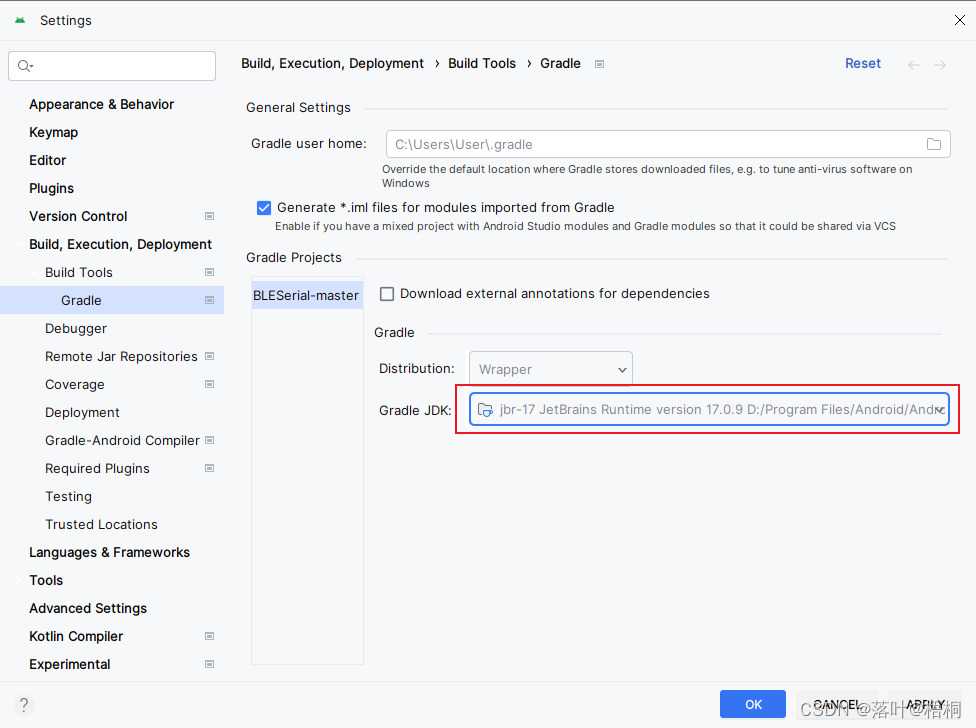Collapse the Build Tools node
976x728 pixels.
[34, 273]
